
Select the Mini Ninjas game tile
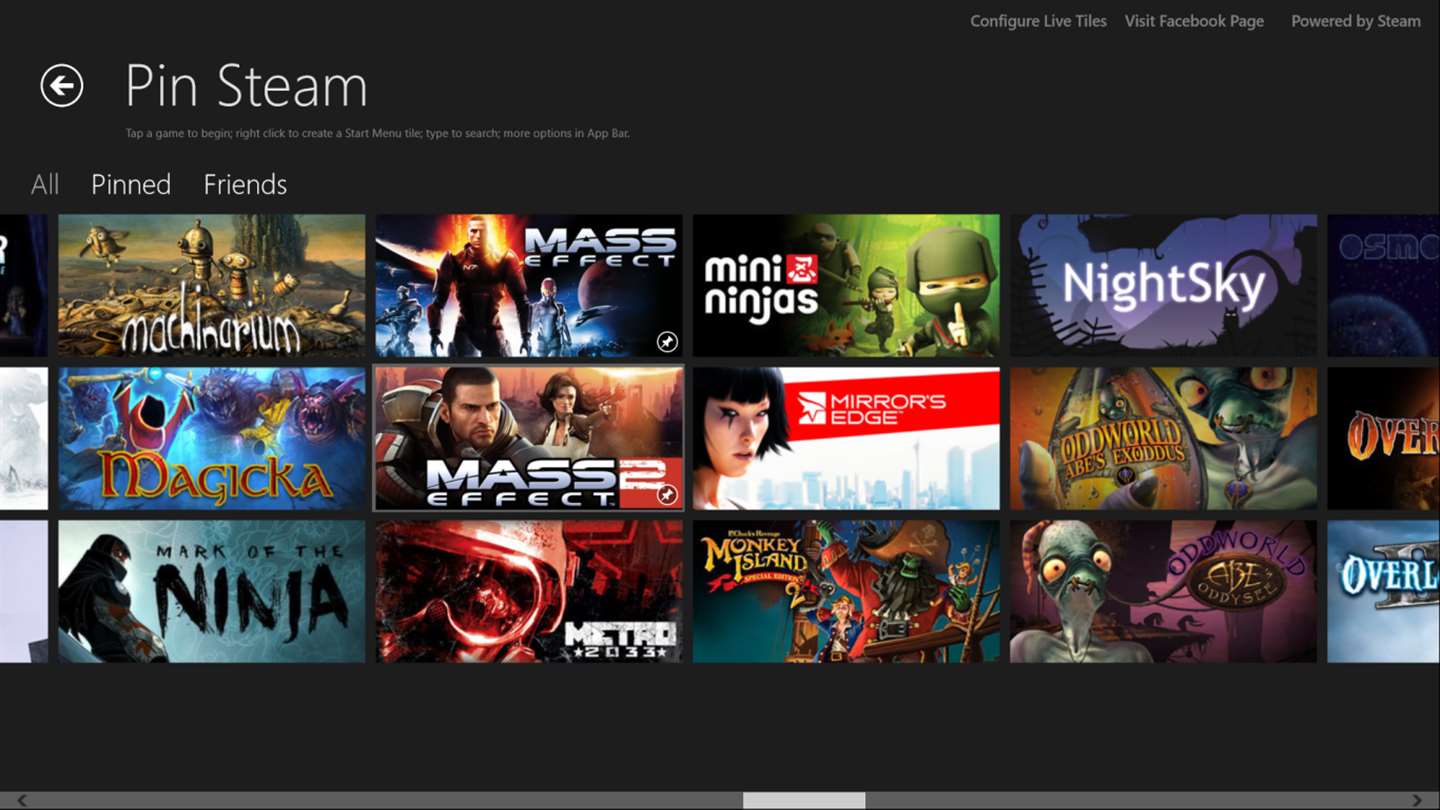(x=846, y=286)
